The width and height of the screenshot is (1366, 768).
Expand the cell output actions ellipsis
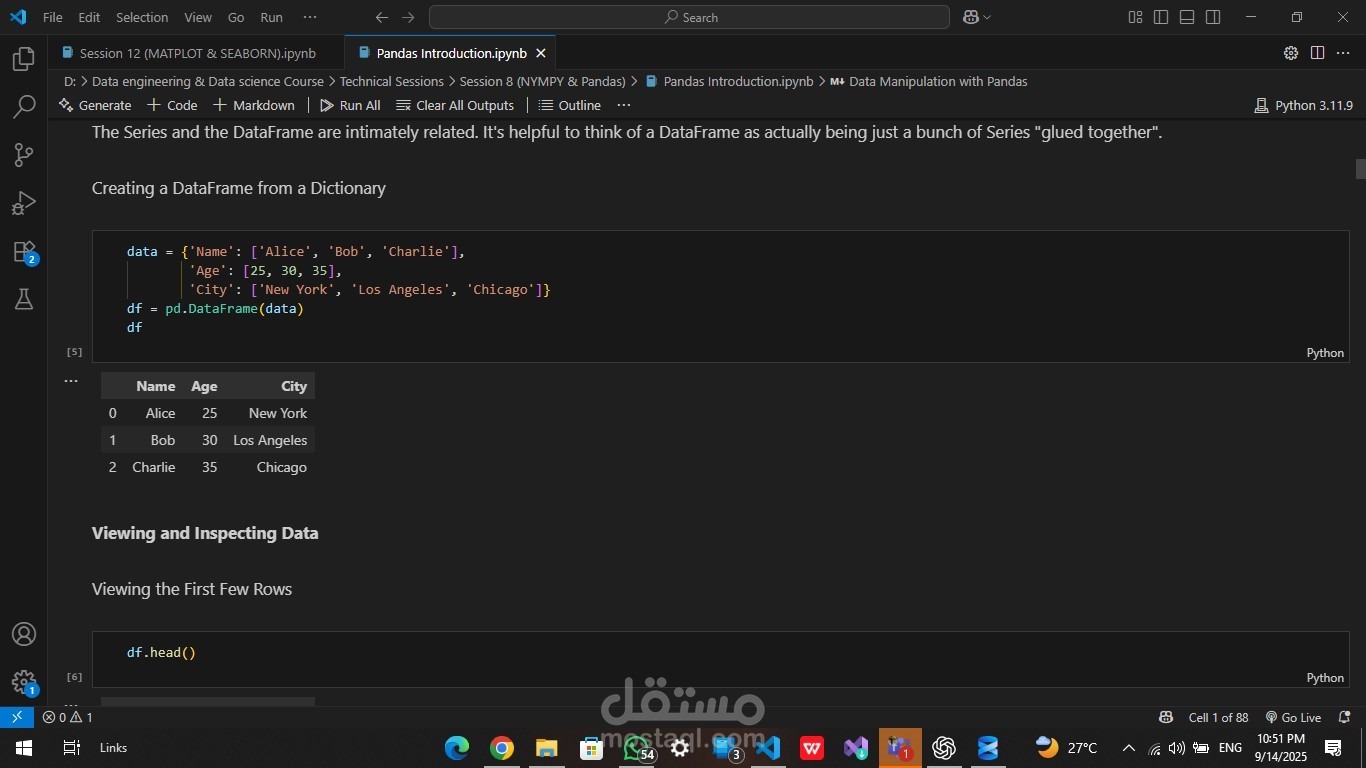(71, 381)
